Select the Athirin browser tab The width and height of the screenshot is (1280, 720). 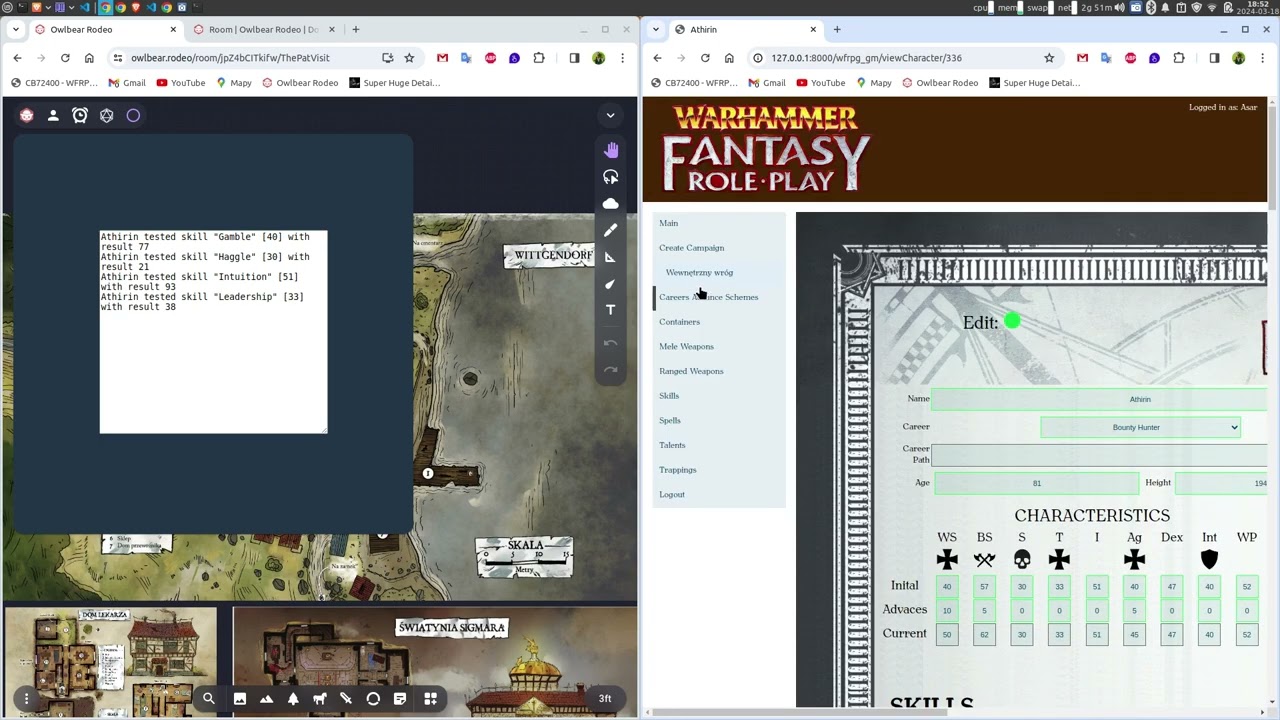(745, 29)
